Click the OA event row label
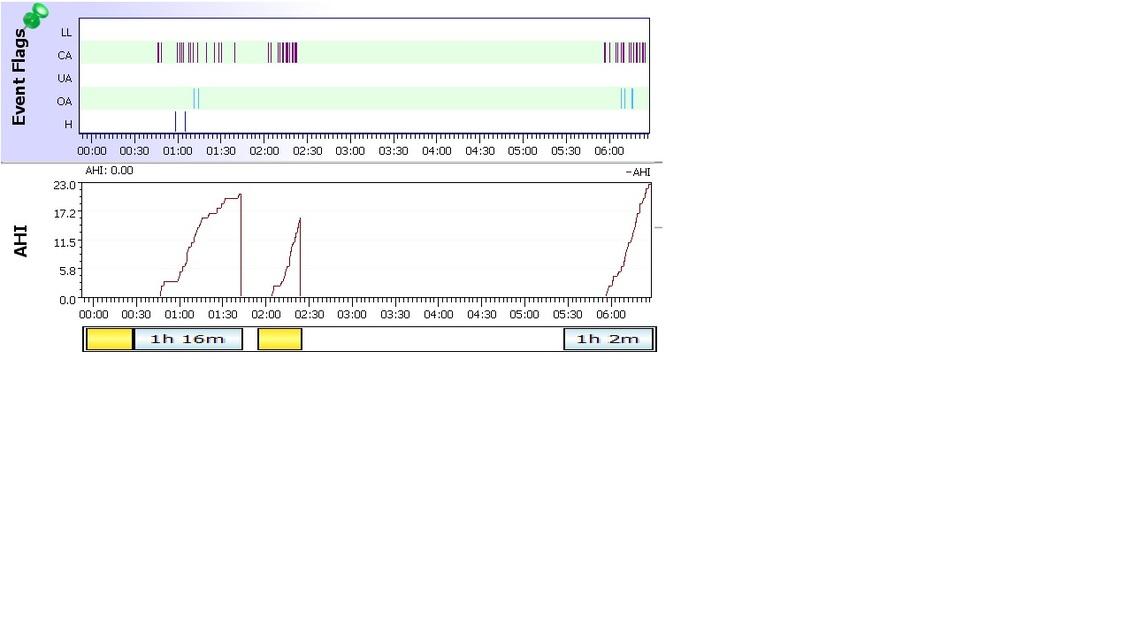The height and width of the screenshot is (619, 1140). pyautogui.click(x=65, y=101)
